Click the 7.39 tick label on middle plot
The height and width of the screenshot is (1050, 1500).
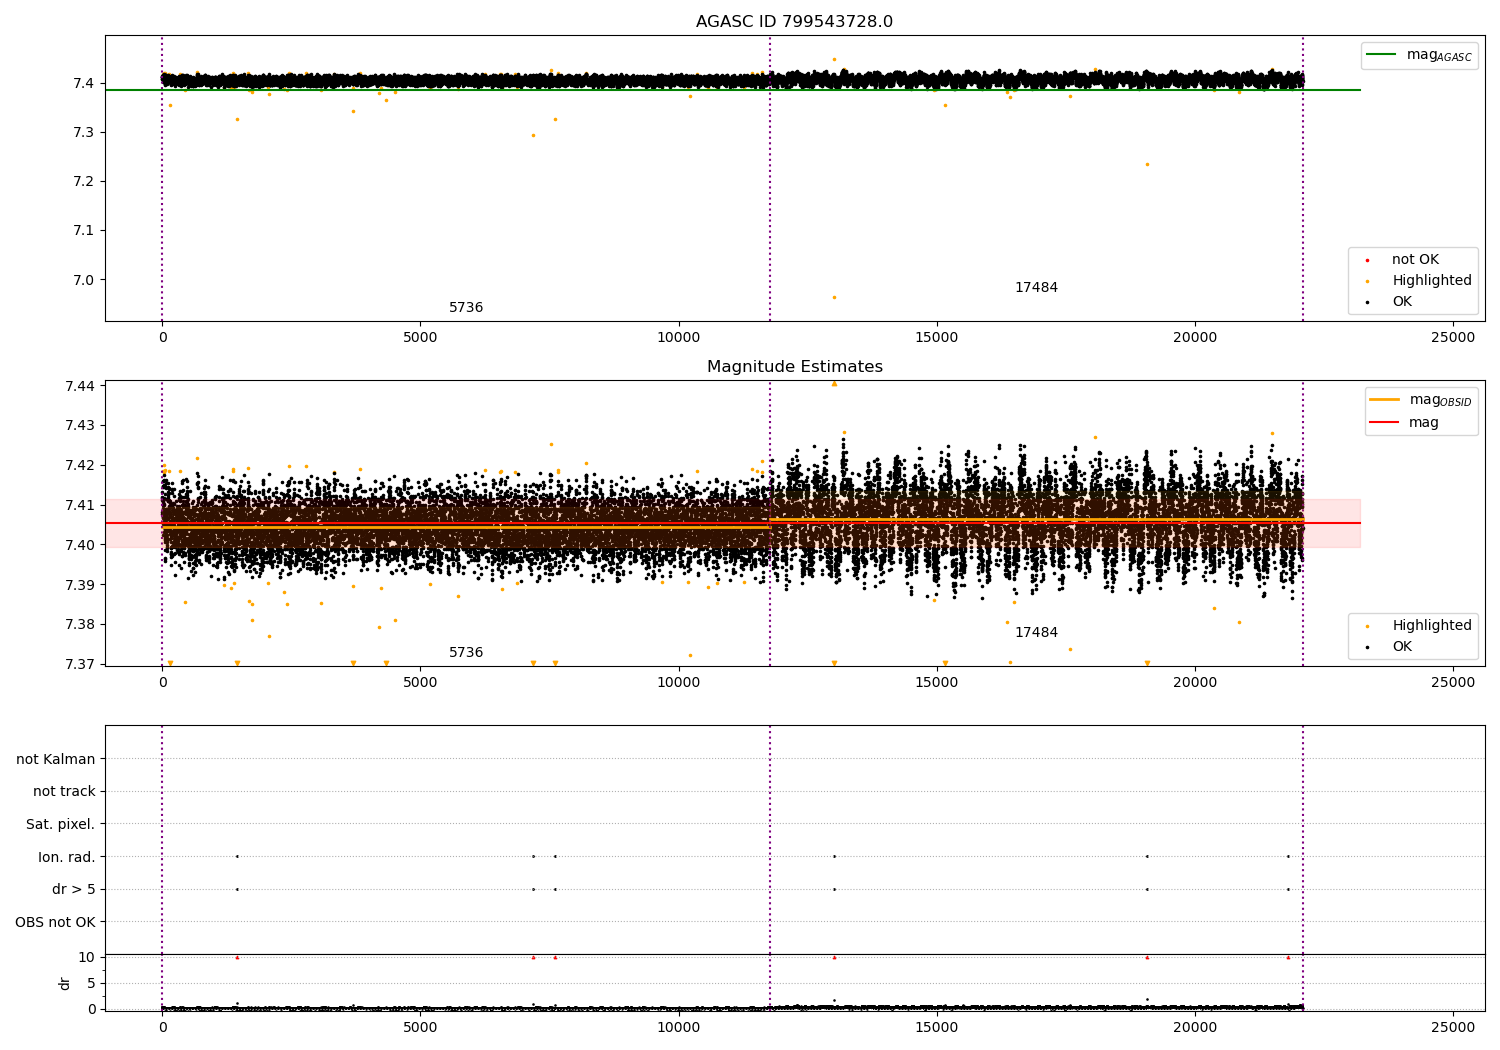[78, 585]
